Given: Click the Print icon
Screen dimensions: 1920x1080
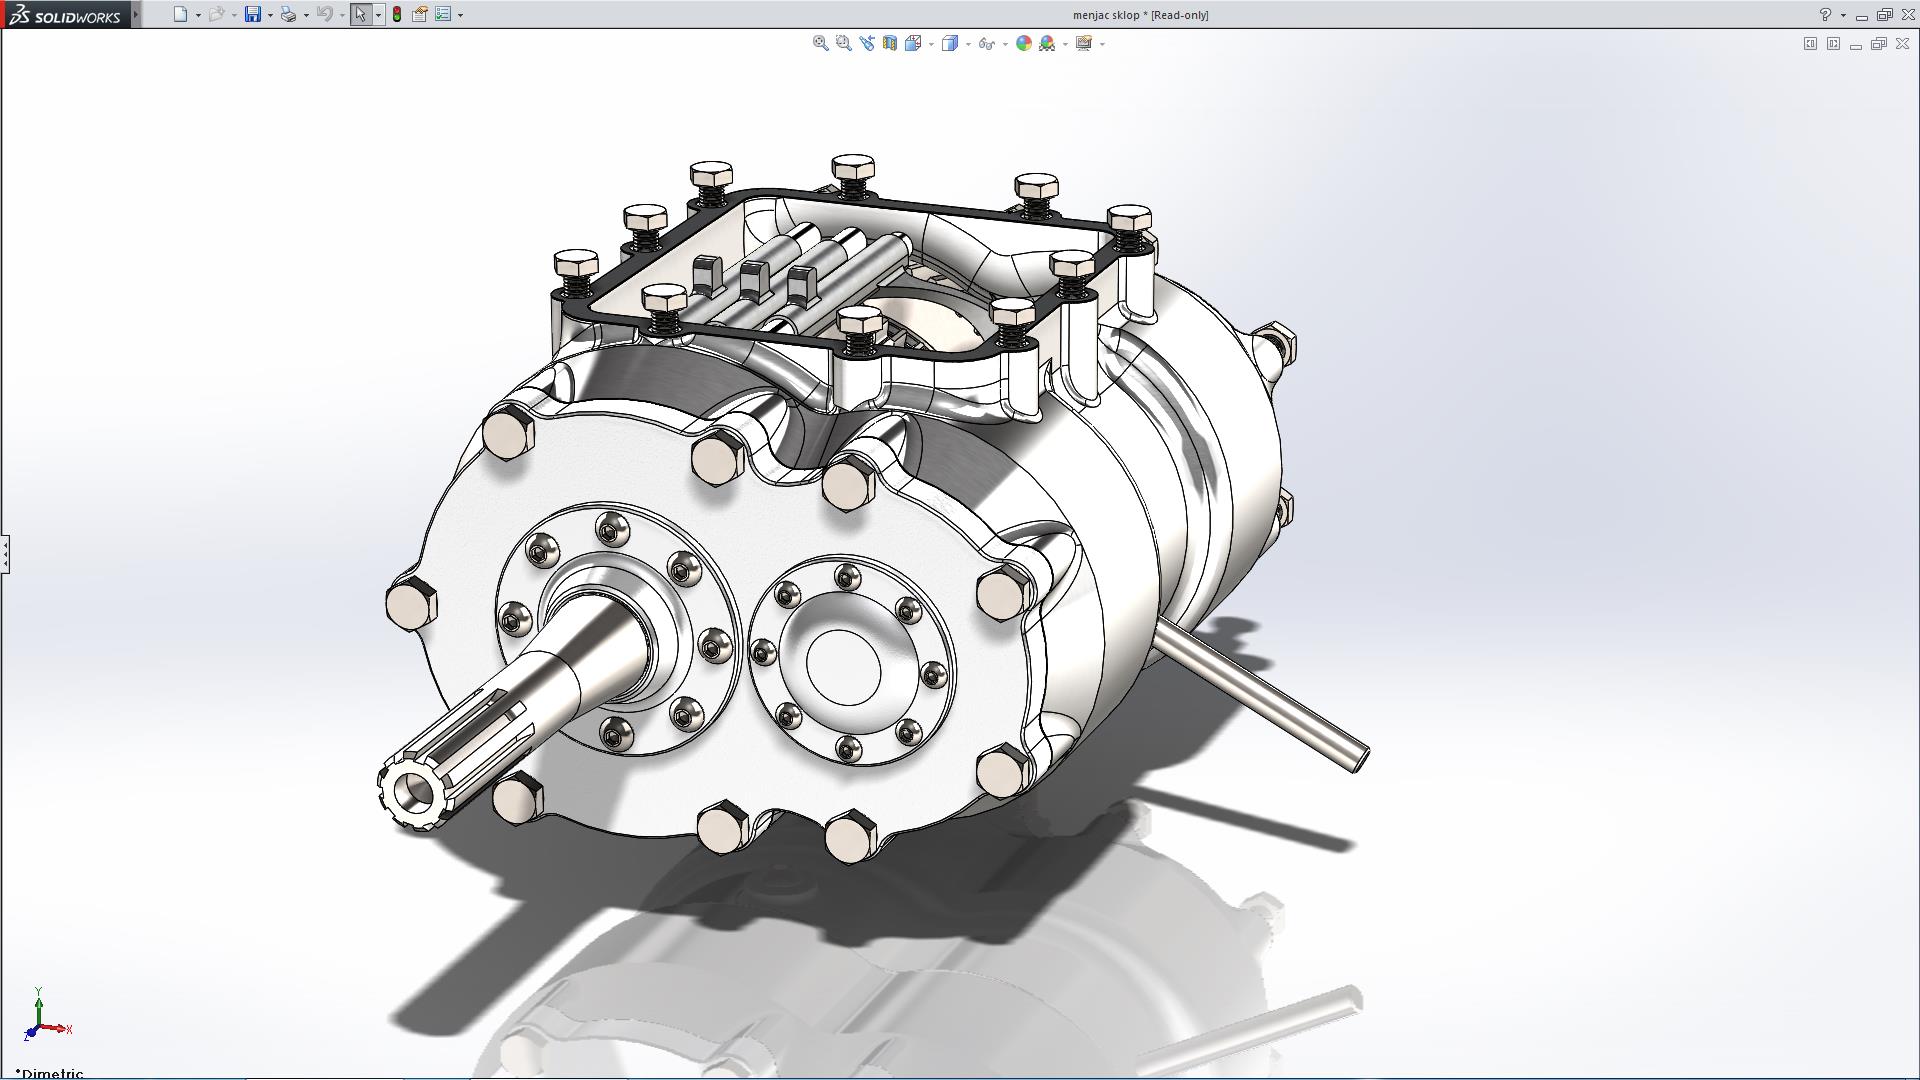Looking at the screenshot, I should 288,14.
